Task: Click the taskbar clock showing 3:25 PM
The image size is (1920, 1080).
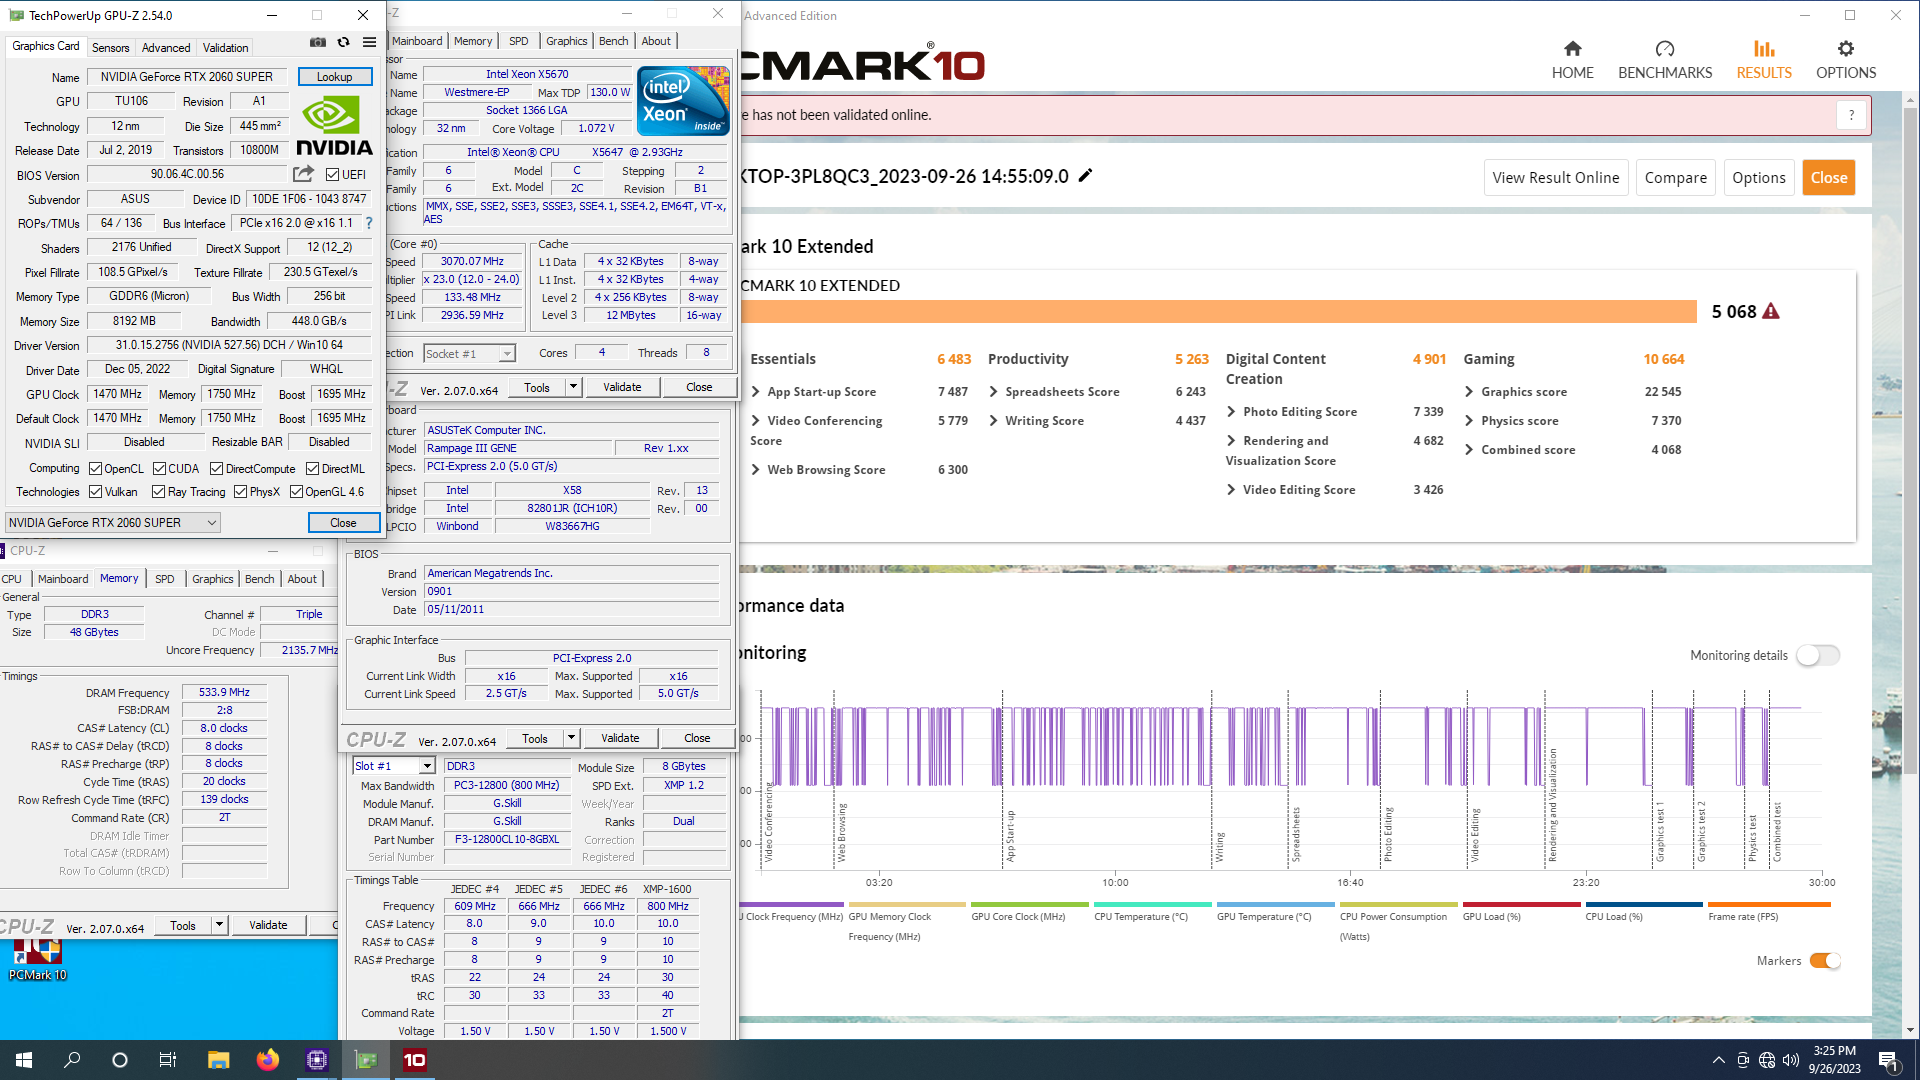Action: pos(1834,1060)
